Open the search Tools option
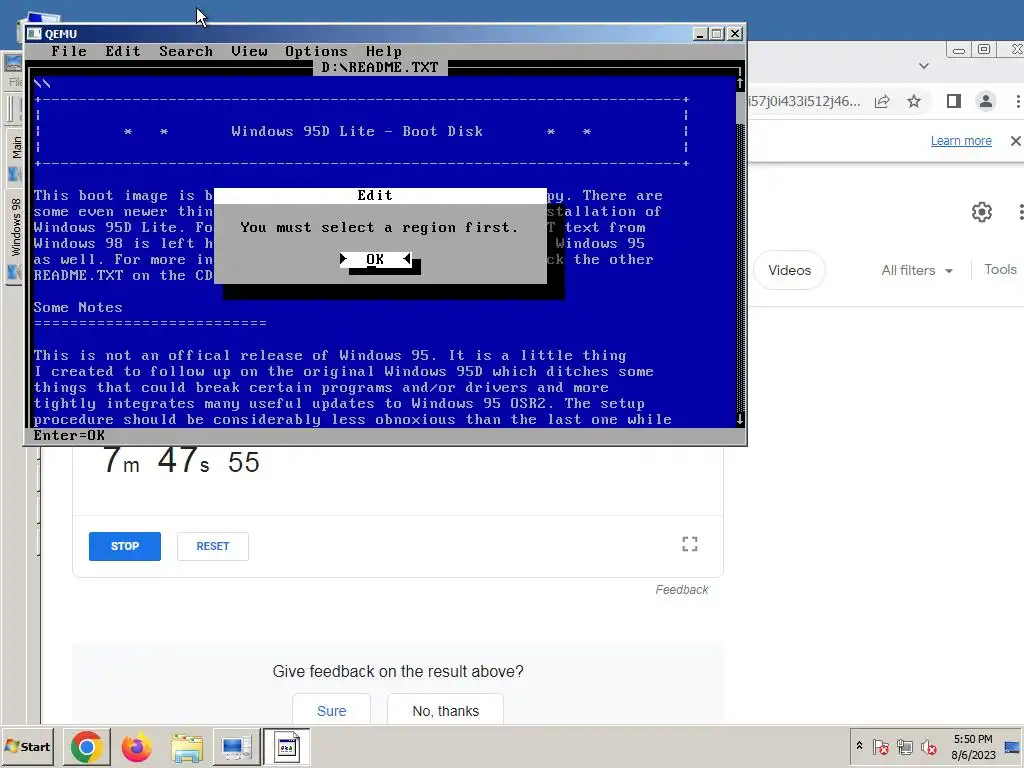 coord(1000,270)
